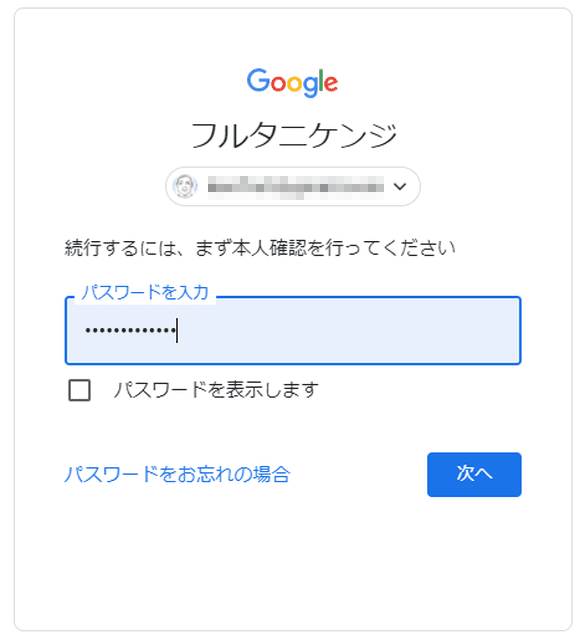Click the blue capital G in the logo
The image size is (580, 640).
pyautogui.click(x=259, y=80)
